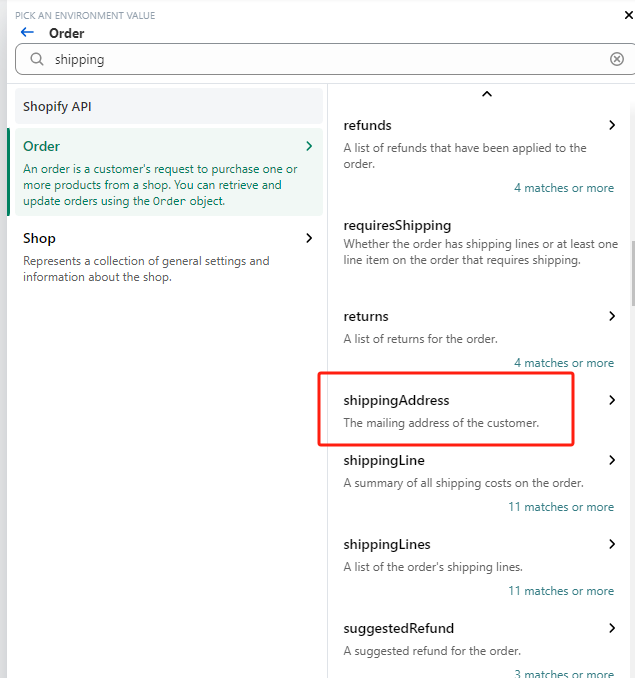
Task: Click the magnifier search icon
Action: pos(37,59)
